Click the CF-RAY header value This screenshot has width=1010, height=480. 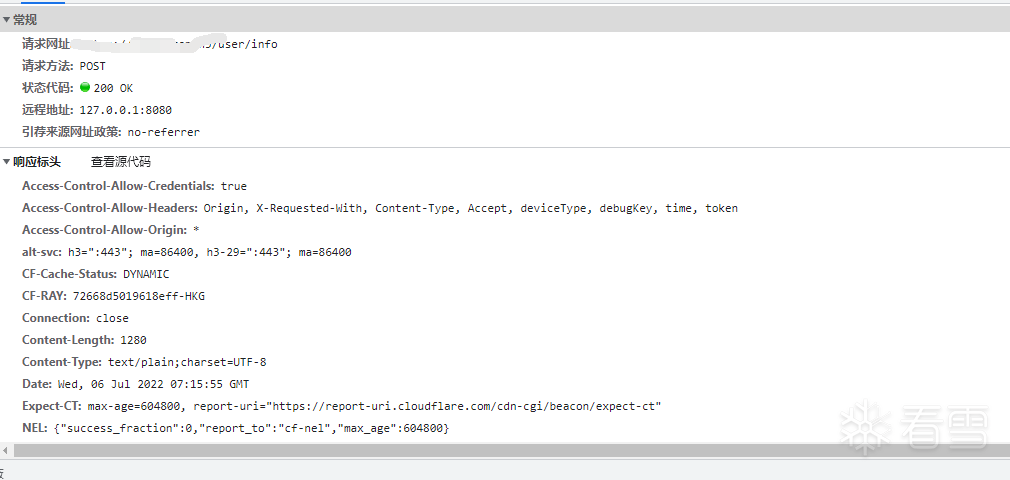click(x=138, y=296)
